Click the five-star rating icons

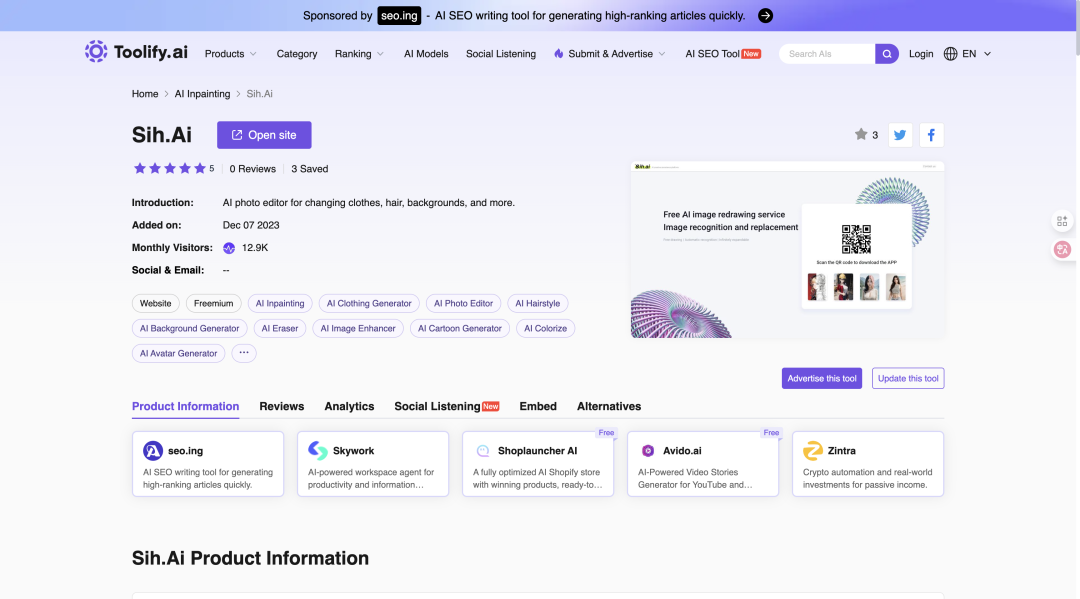tap(169, 168)
